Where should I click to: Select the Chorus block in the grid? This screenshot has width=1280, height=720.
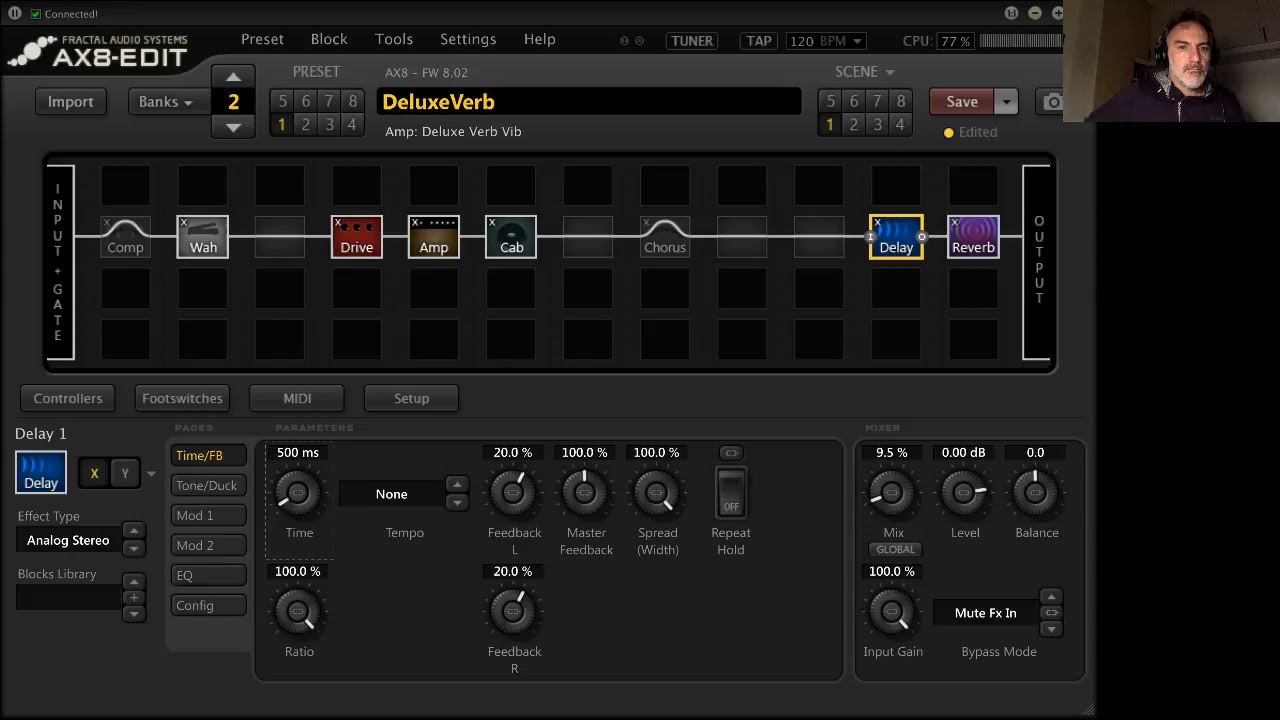click(x=665, y=237)
